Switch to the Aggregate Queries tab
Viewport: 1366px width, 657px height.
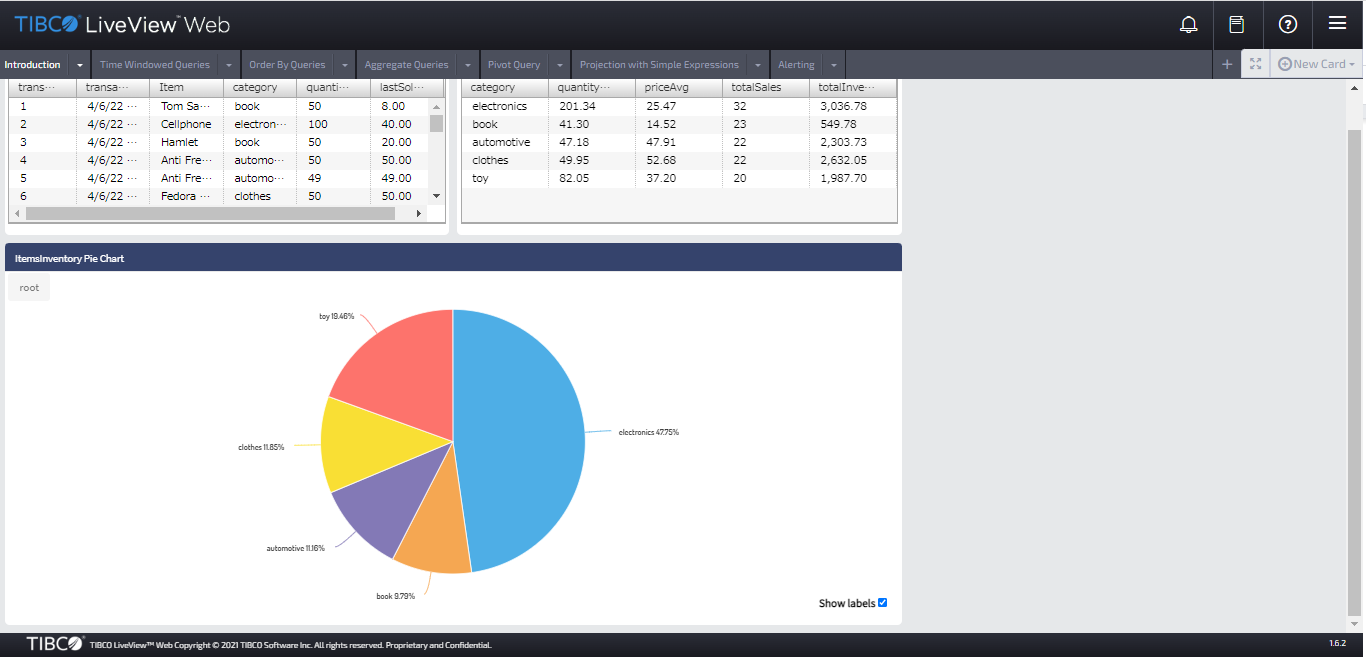(x=406, y=65)
